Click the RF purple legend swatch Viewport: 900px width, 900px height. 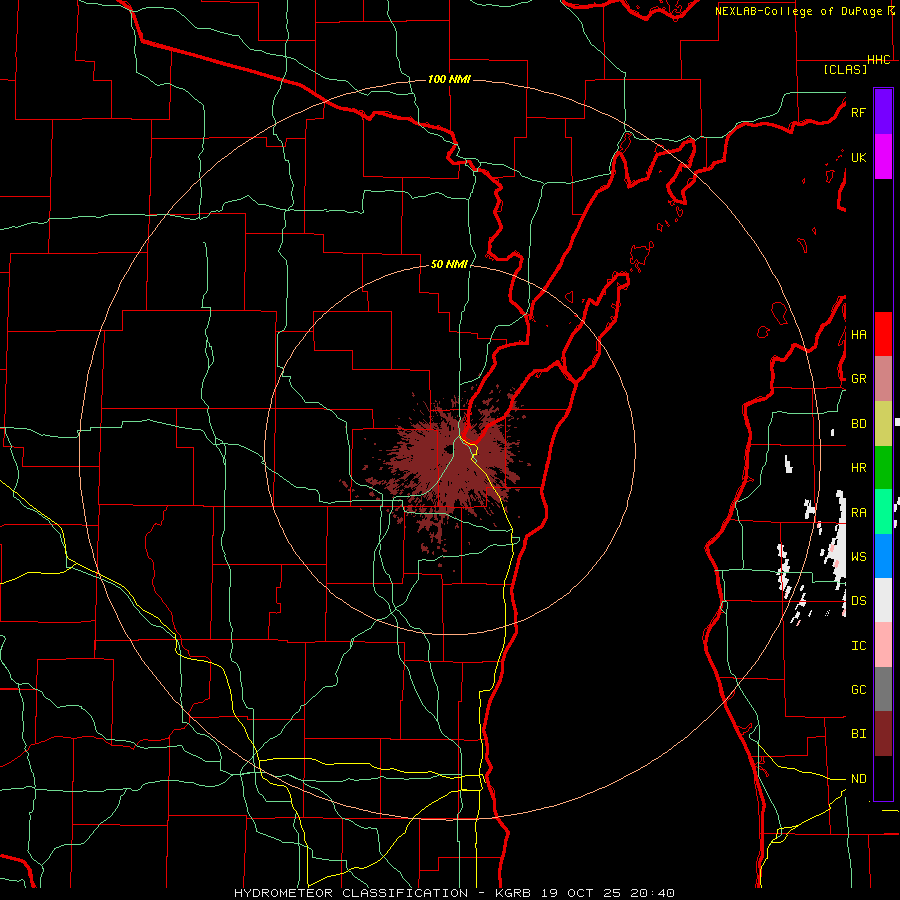point(883,112)
